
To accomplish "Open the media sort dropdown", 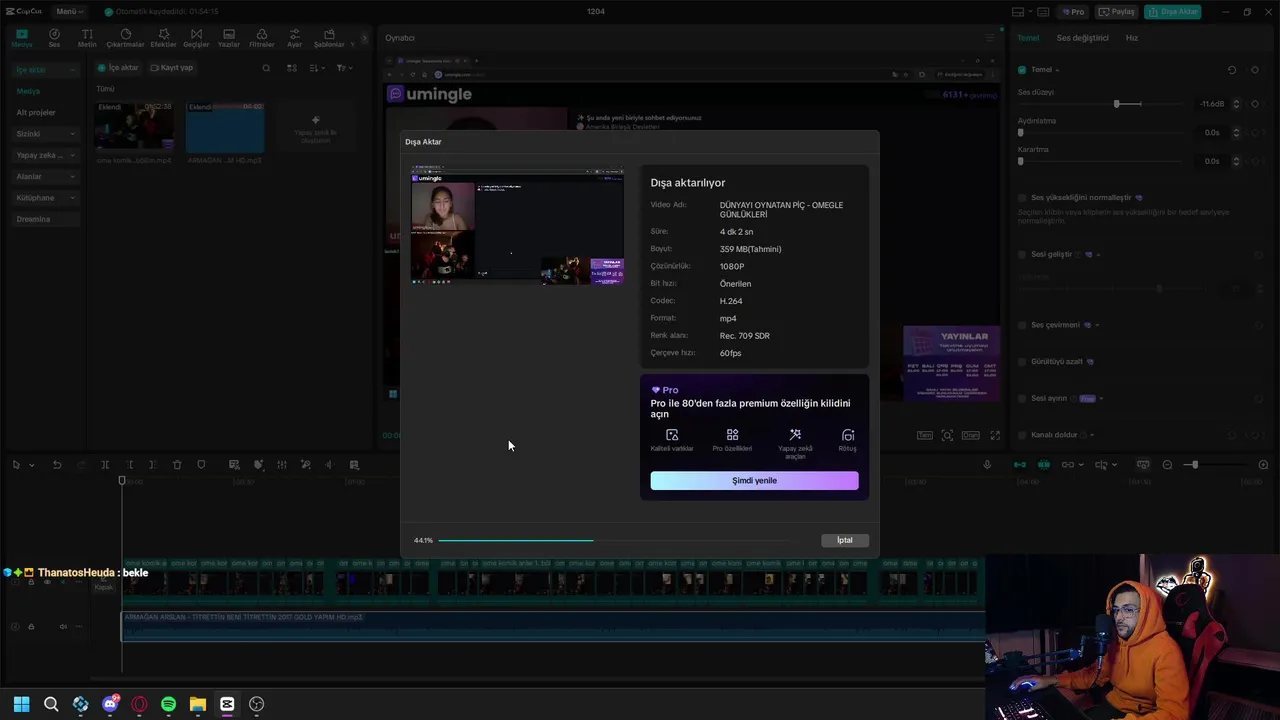I will (x=317, y=68).
